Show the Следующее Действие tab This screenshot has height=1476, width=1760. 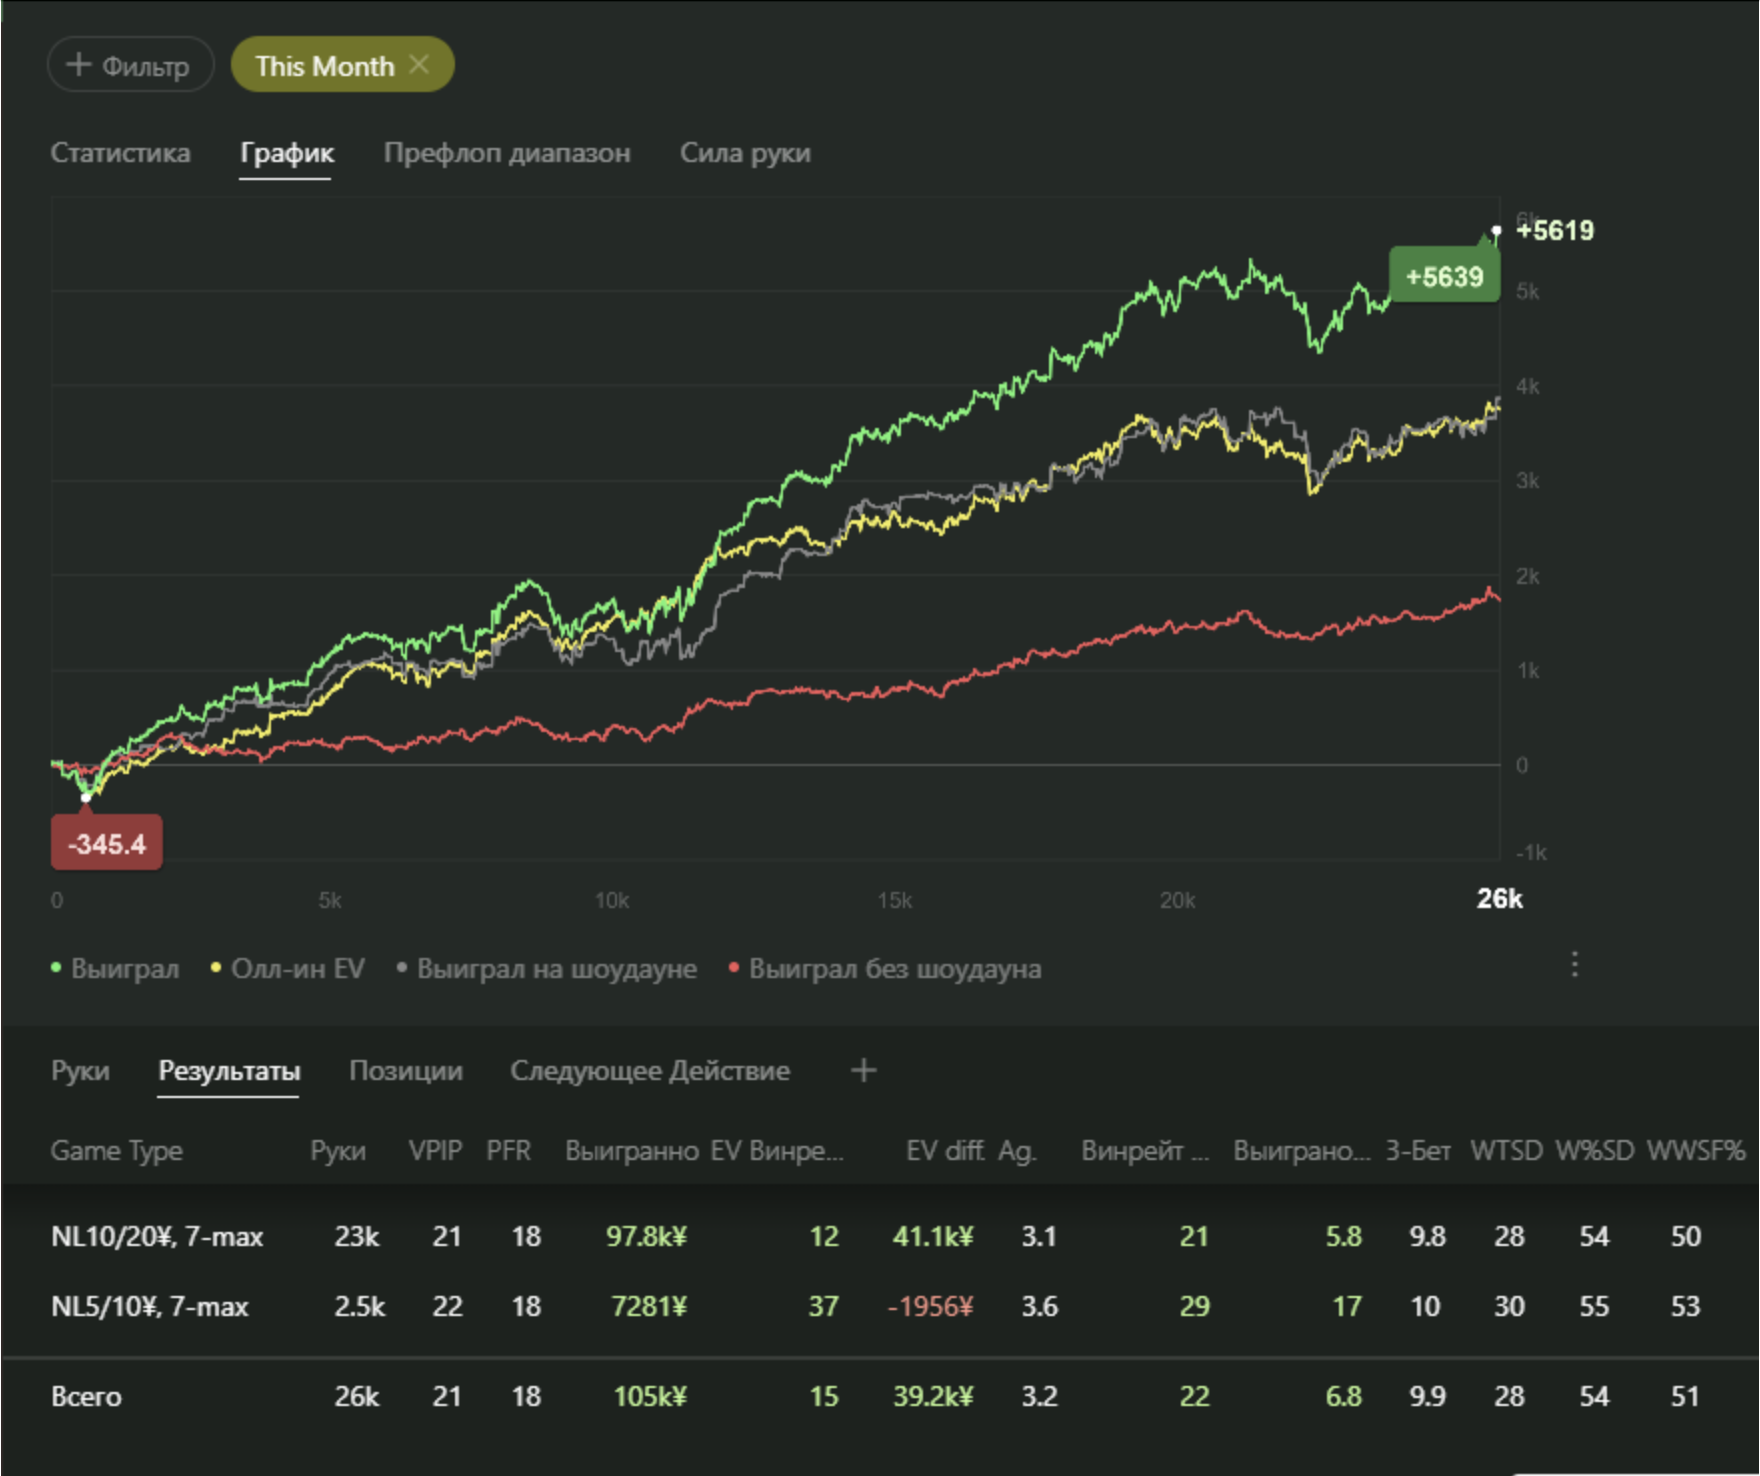650,1071
